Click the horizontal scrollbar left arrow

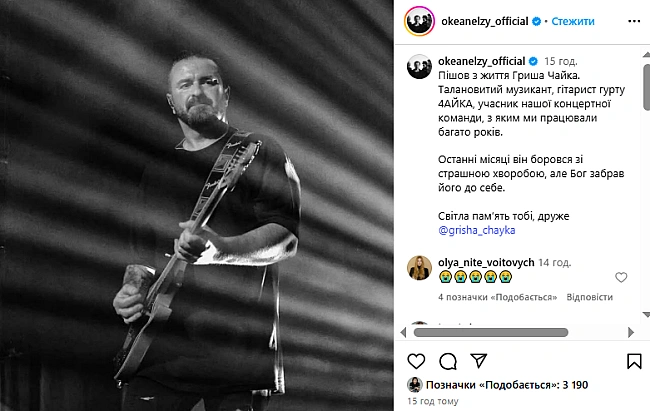[403, 332]
